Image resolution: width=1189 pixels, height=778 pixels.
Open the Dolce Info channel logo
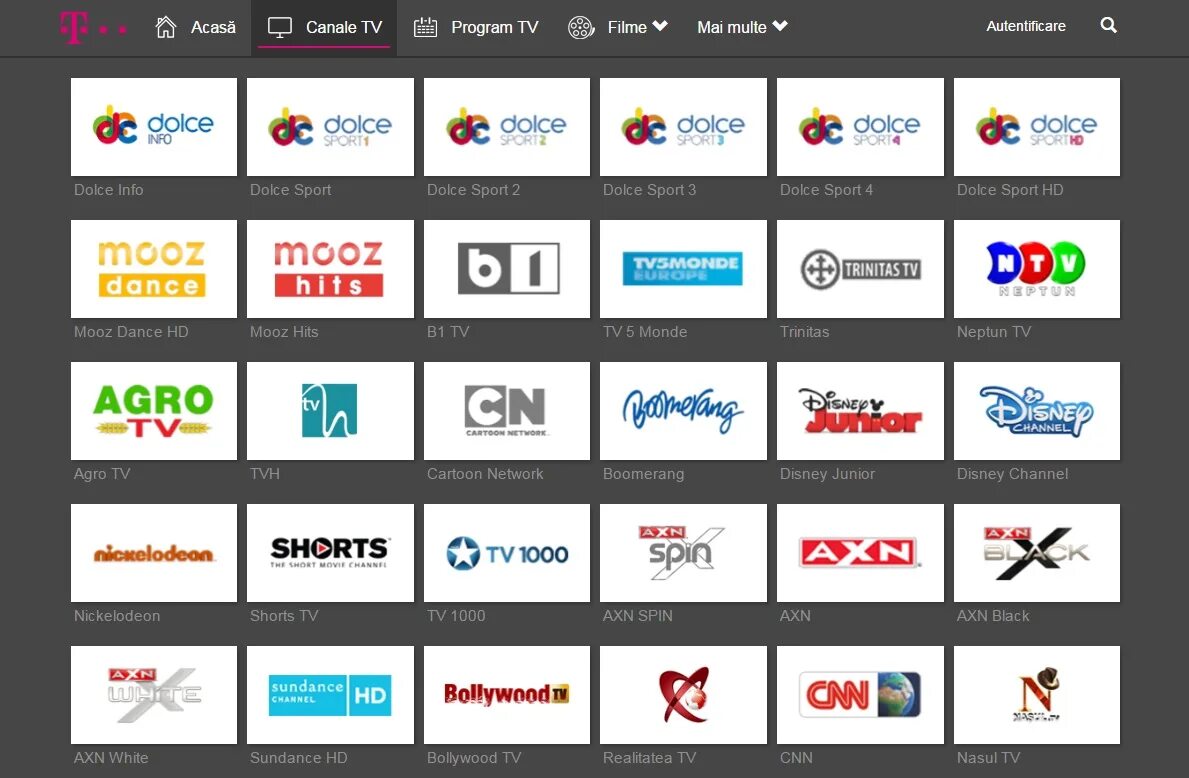[x=154, y=127]
